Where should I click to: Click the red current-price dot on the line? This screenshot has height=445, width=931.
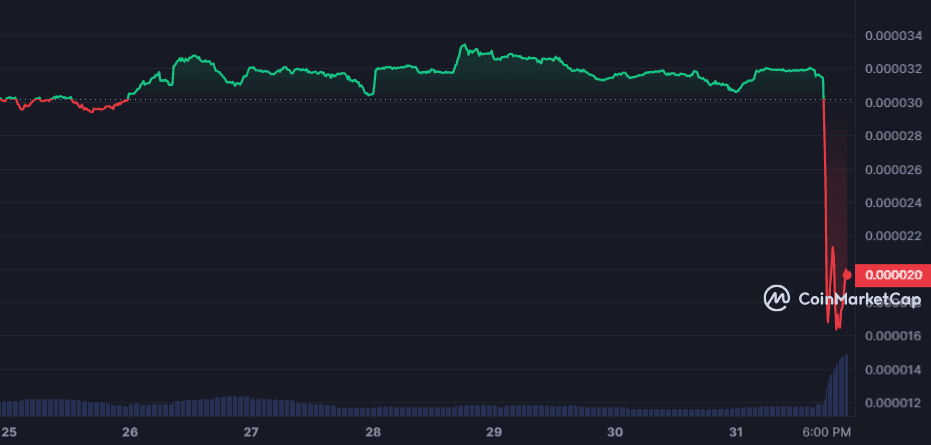click(848, 274)
